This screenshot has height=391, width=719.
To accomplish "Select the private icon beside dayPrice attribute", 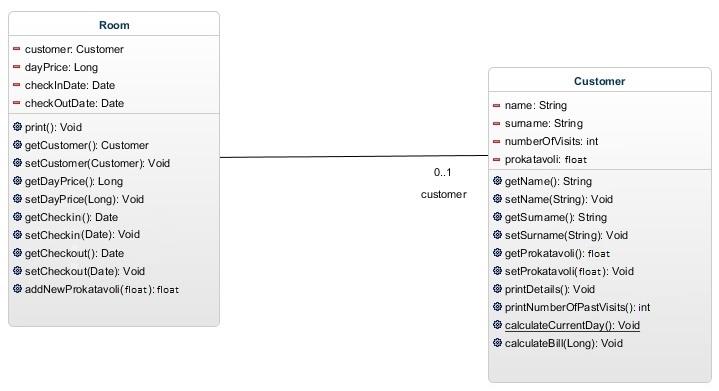I will point(17,67).
